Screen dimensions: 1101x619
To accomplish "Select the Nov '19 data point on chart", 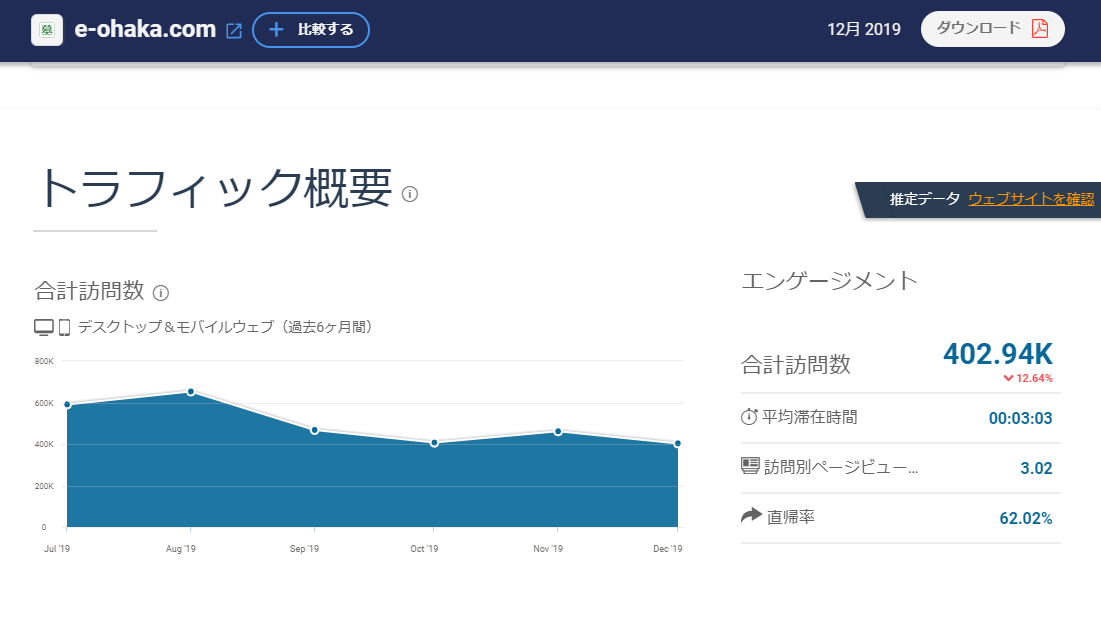I will (x=558, y=432).
